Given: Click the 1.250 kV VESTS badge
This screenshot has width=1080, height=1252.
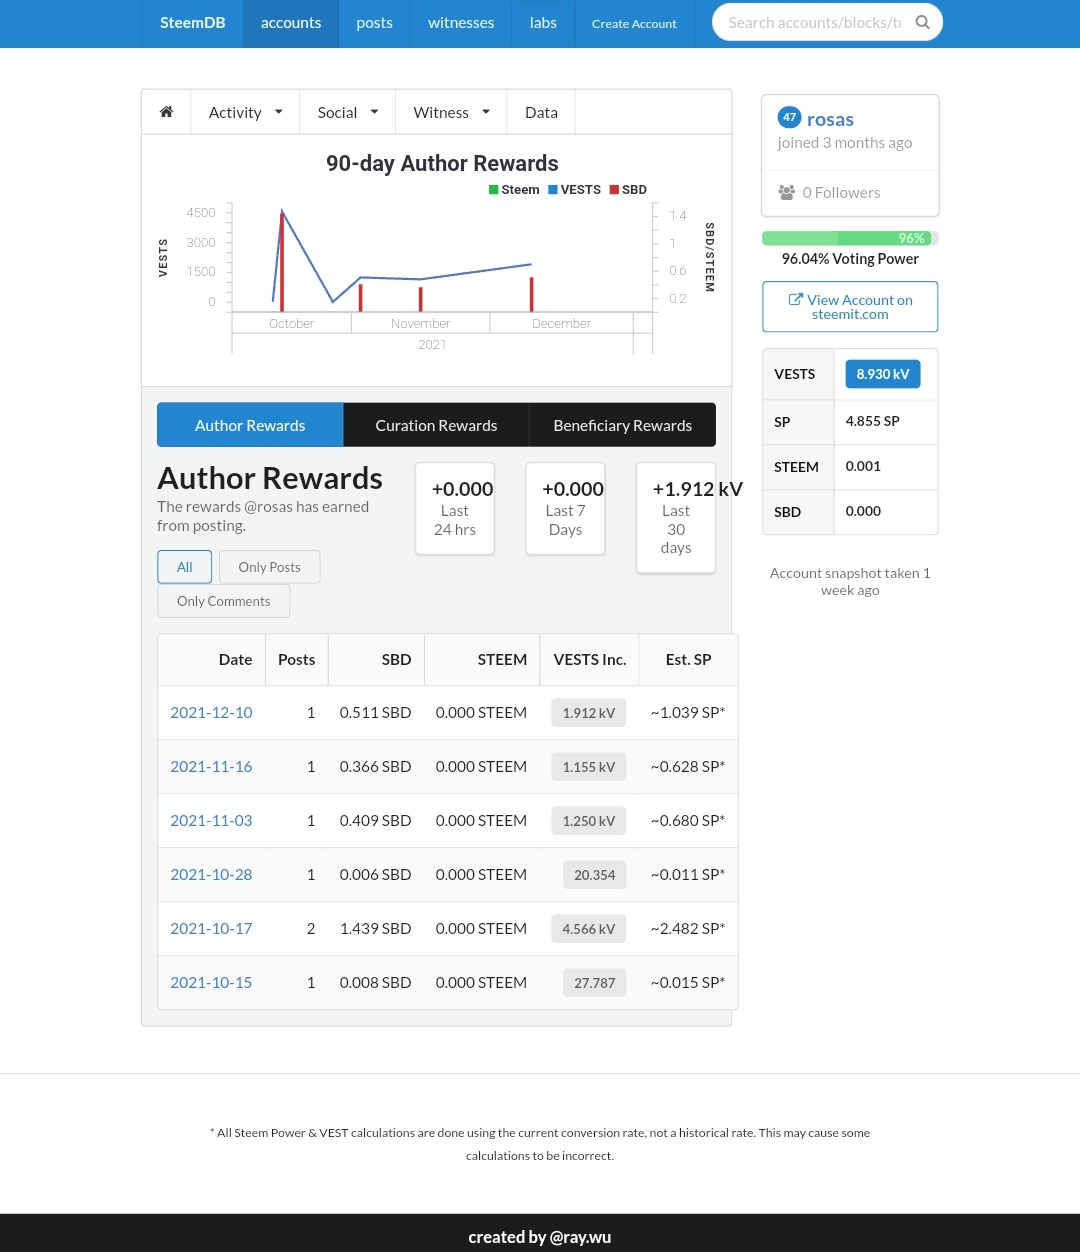Looking at the screenshot, I should 588,821.
